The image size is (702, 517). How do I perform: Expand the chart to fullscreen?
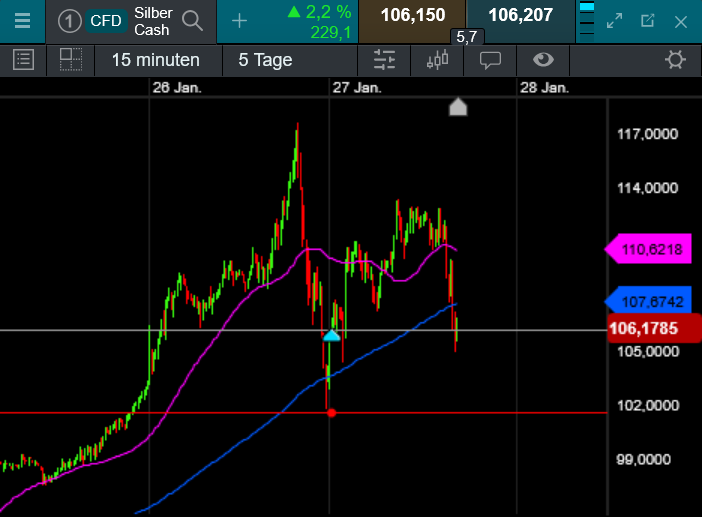tap(615, 20)
